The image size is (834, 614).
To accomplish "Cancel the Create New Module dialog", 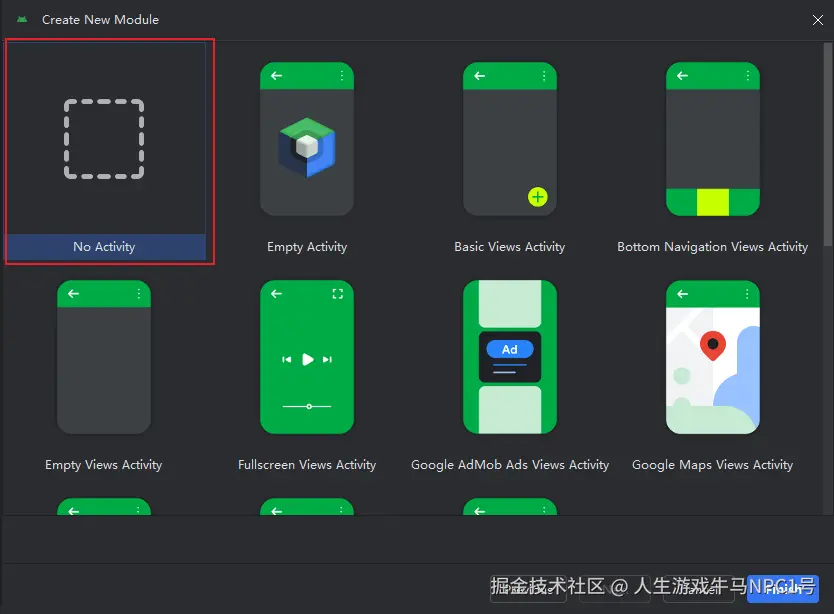I will point(699,589).
